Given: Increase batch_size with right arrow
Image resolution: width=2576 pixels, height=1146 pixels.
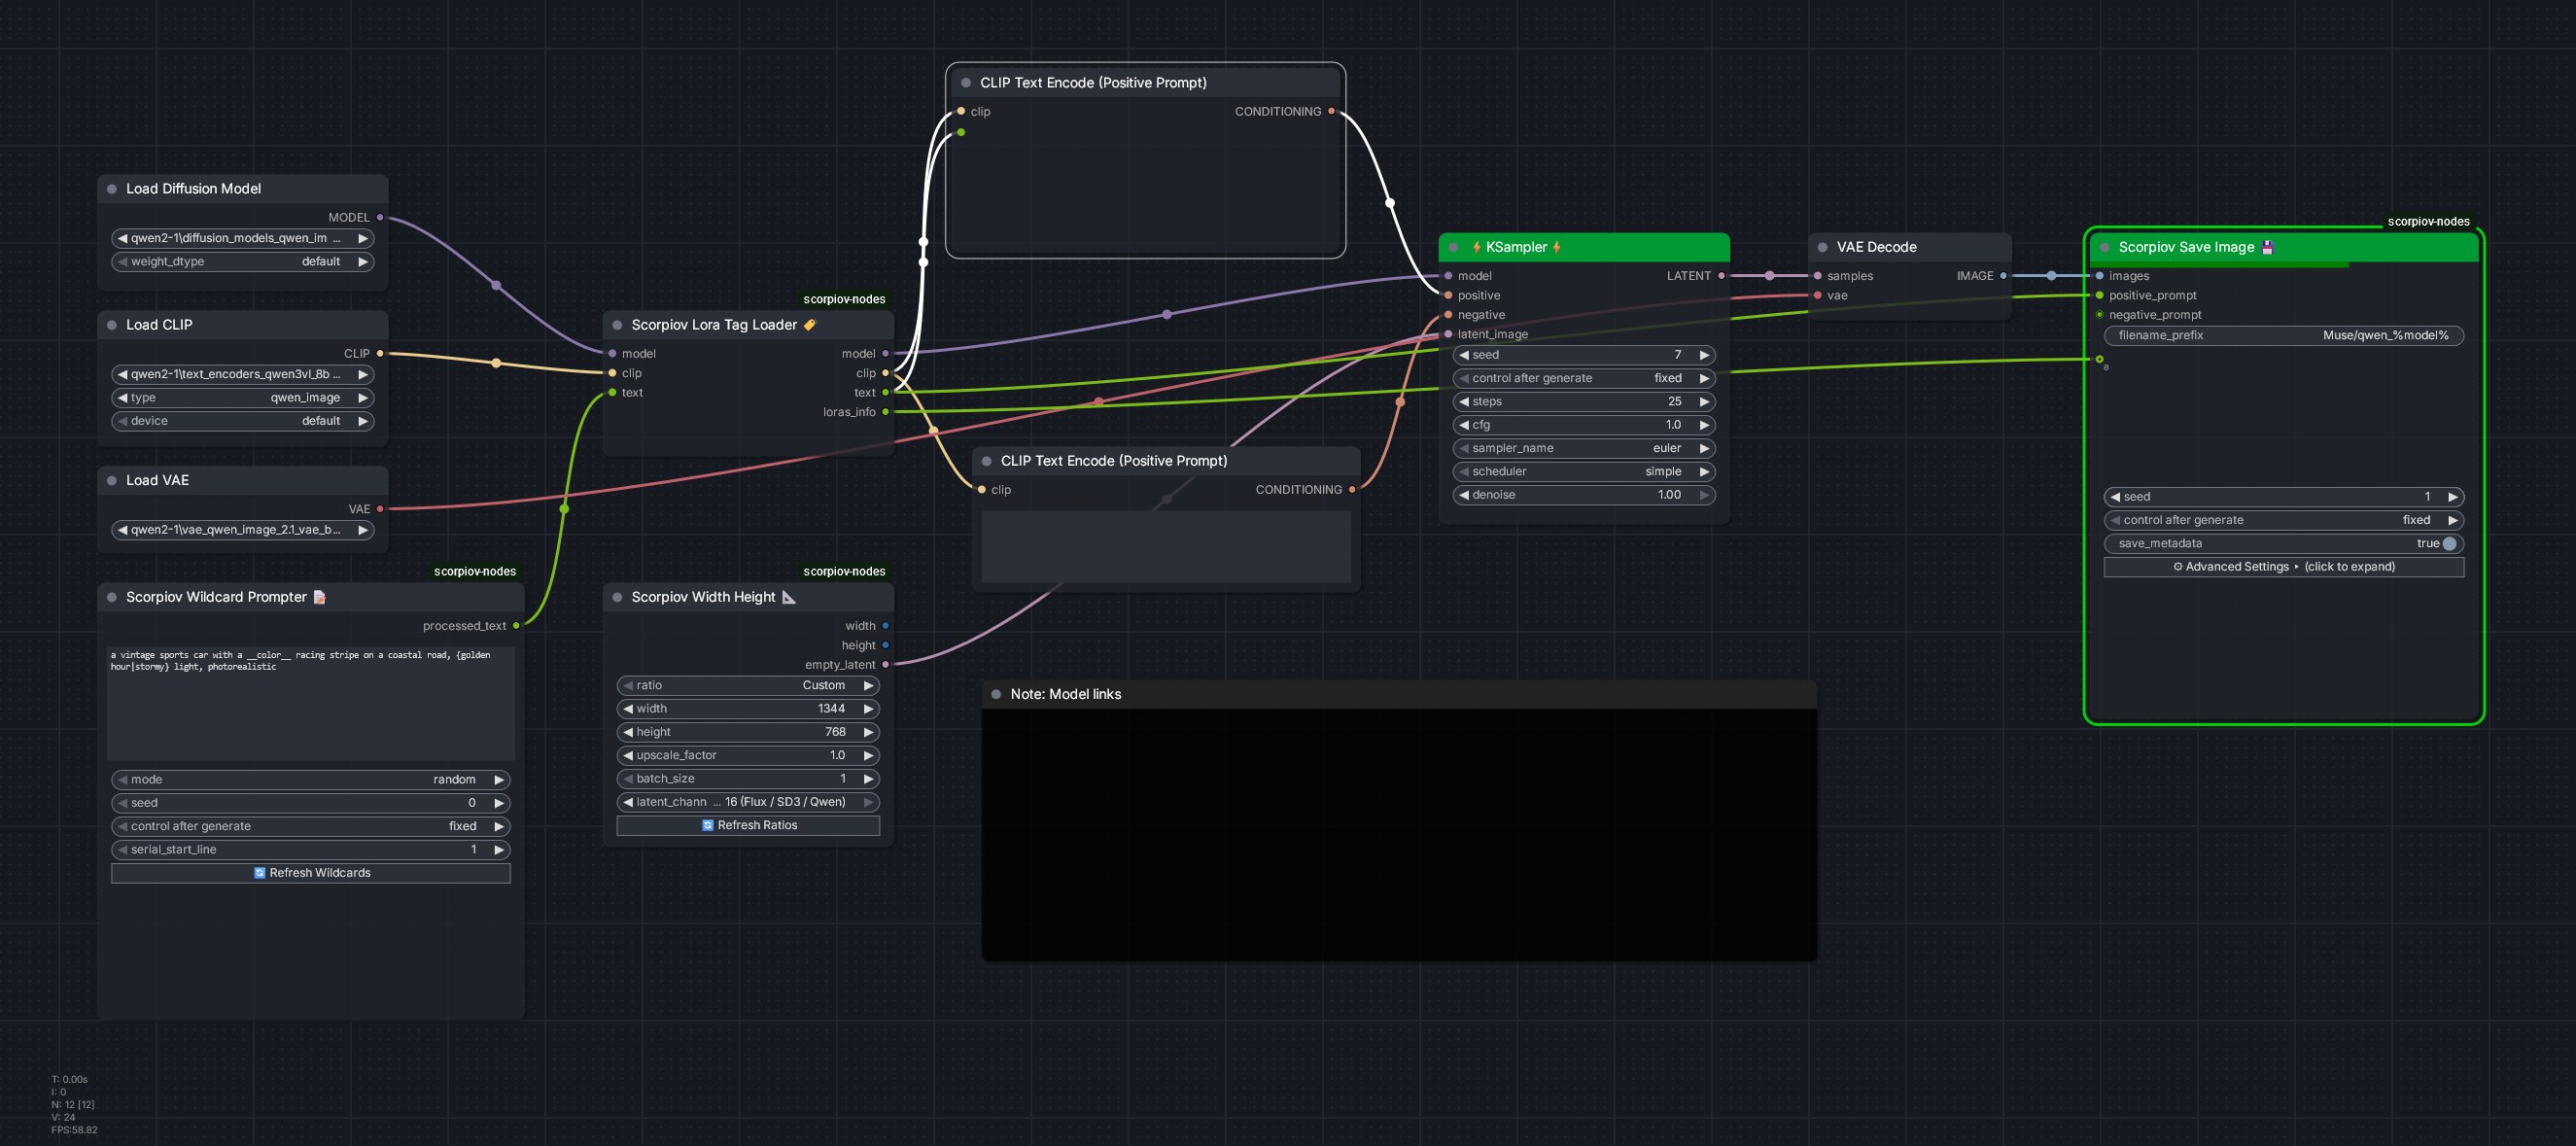Looking at the screenshot, I should click(868, 779).
